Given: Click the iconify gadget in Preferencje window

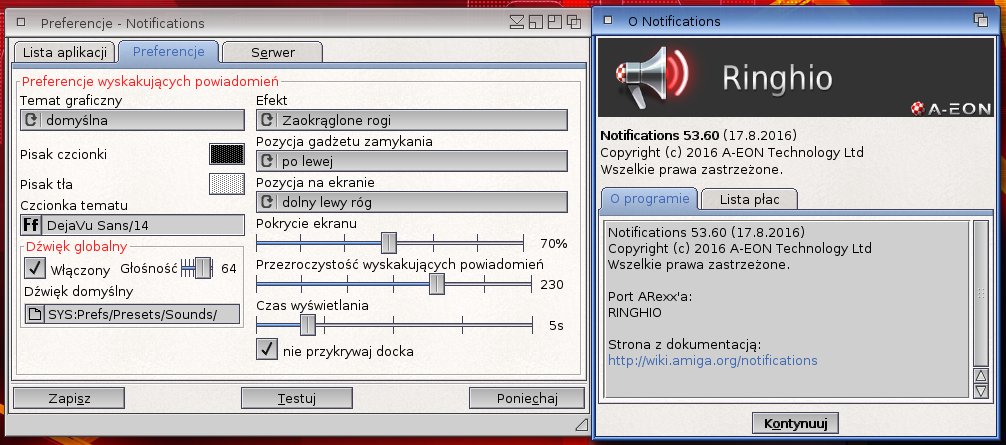Looking at the screenshot, I should 517,22.
